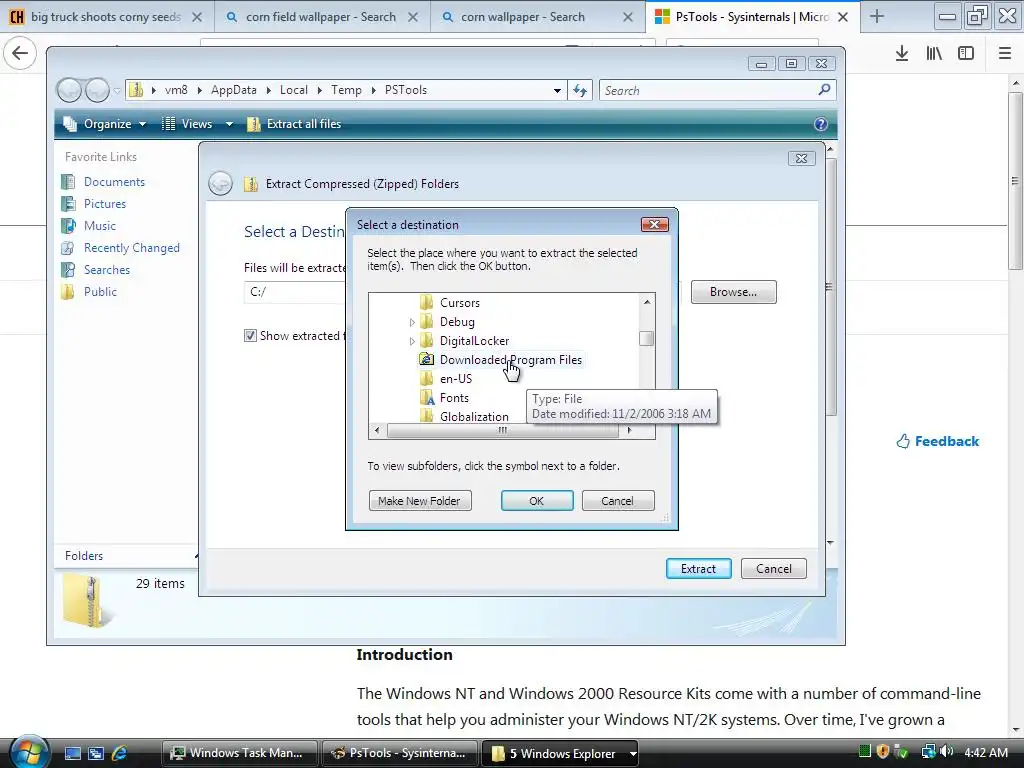Click Cancel in Select a destination dialog
Image resolution: width=1024 pixels, height=768 pixels.
click(x=618, y=501)
